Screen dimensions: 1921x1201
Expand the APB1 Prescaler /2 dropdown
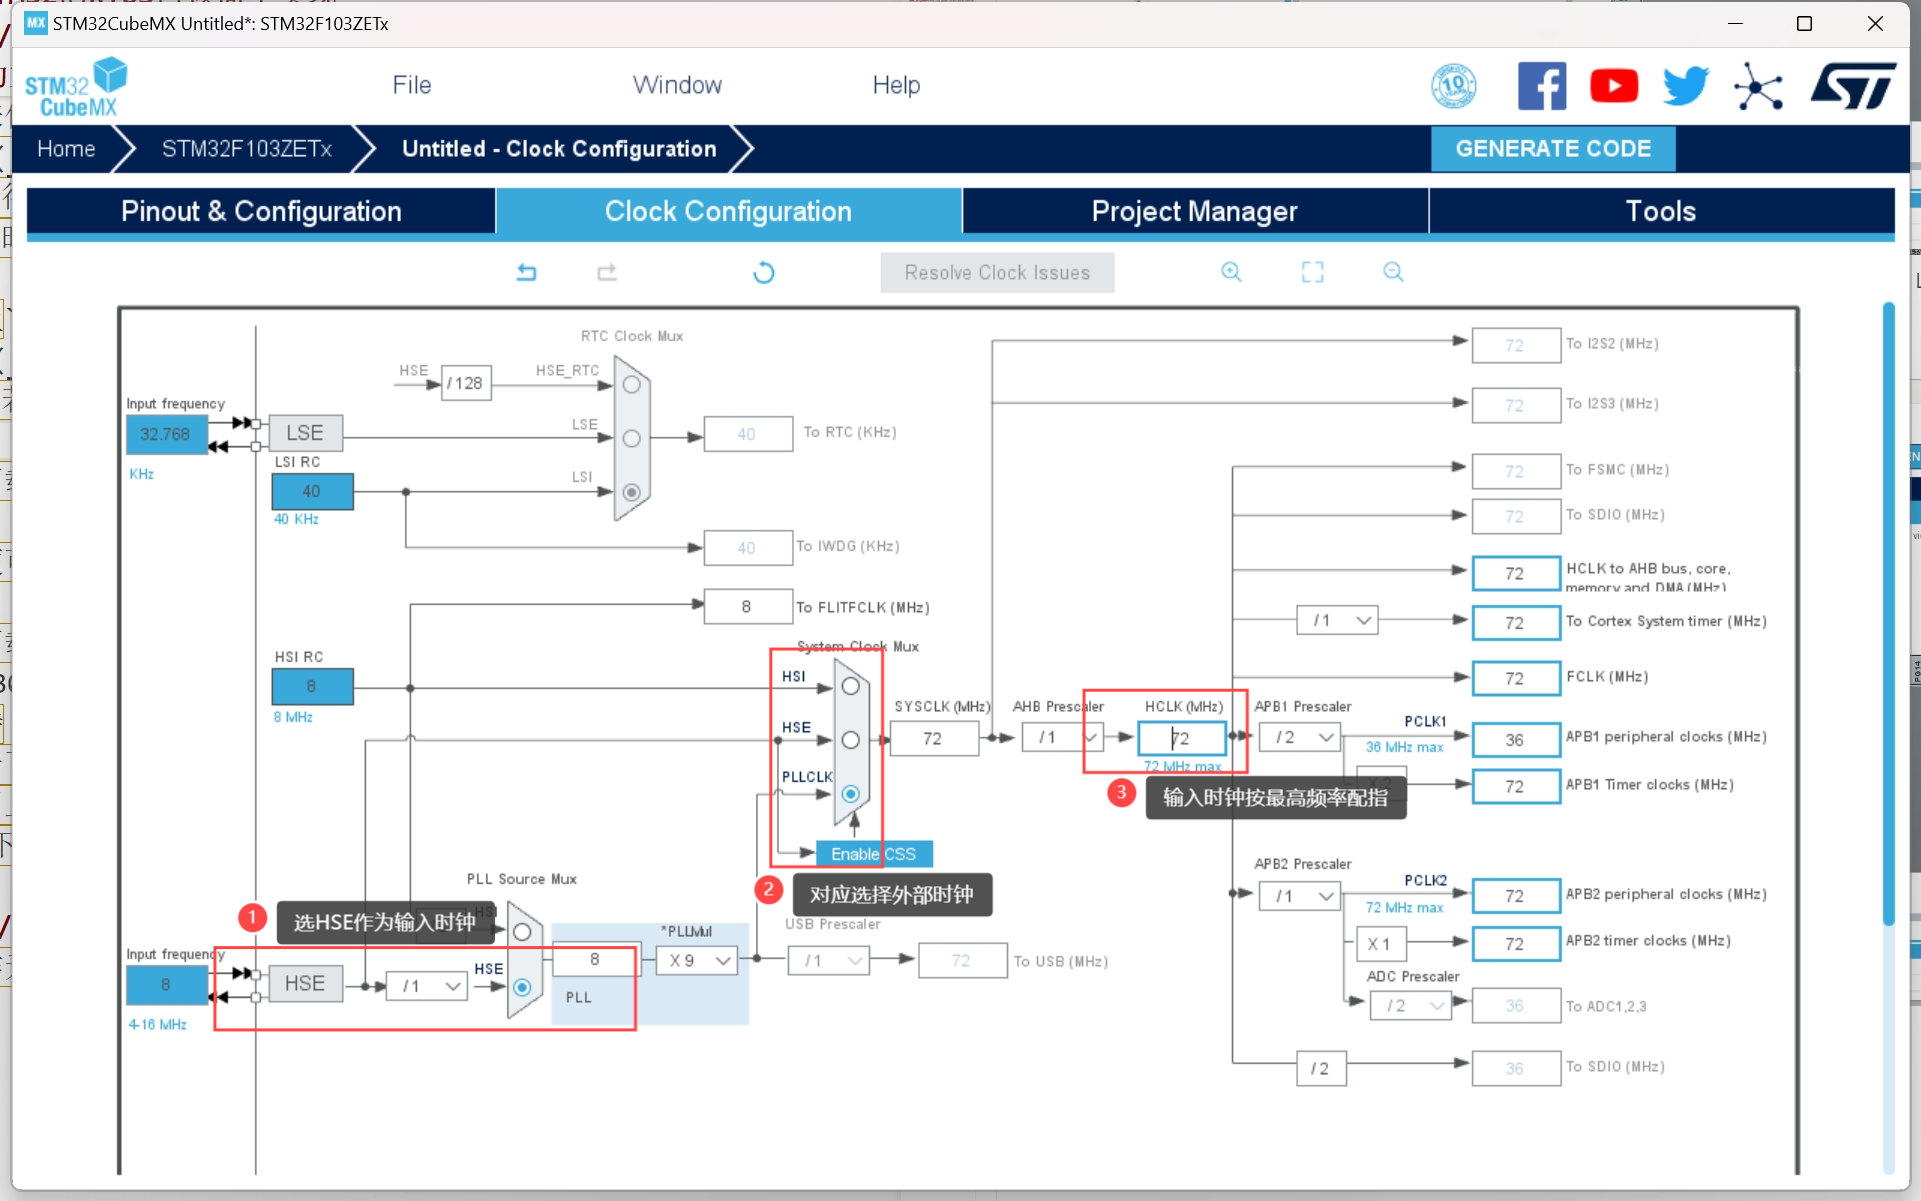[1302, 738]
